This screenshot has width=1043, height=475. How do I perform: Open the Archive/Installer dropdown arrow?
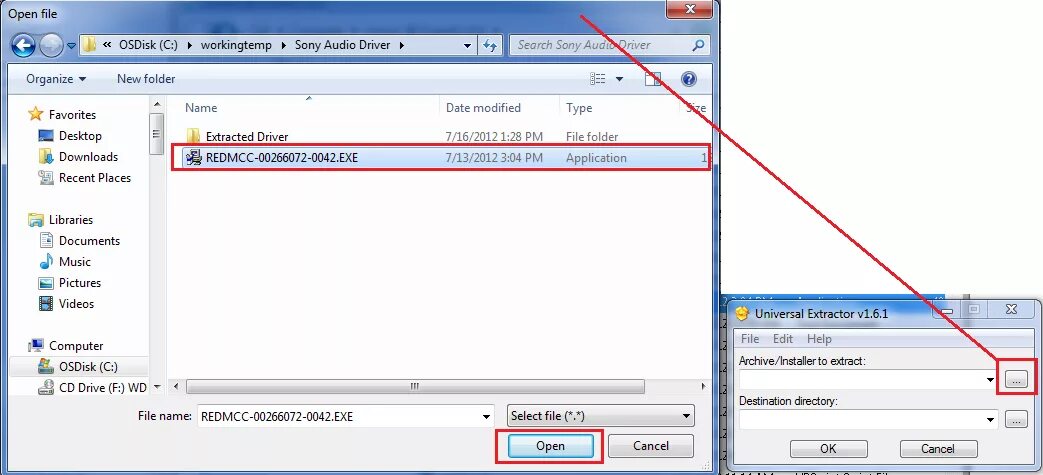click(x=991, y=380)
